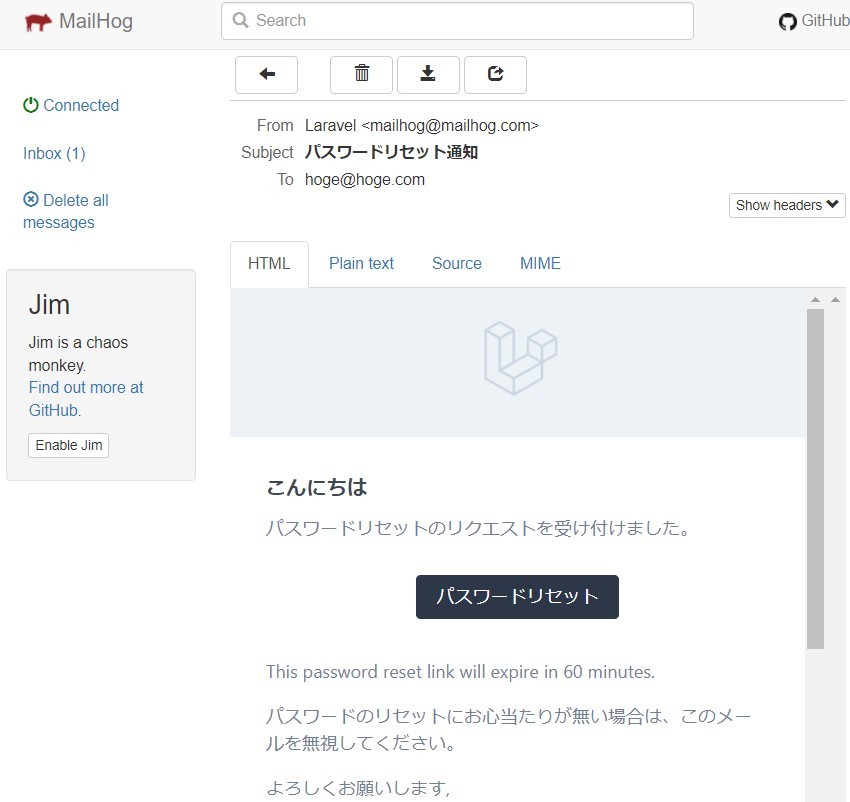Image resolution: width=850 pixels, height=802 pixels.
Task: Click the GitHub octocat icon
Action: coord(788,22)
